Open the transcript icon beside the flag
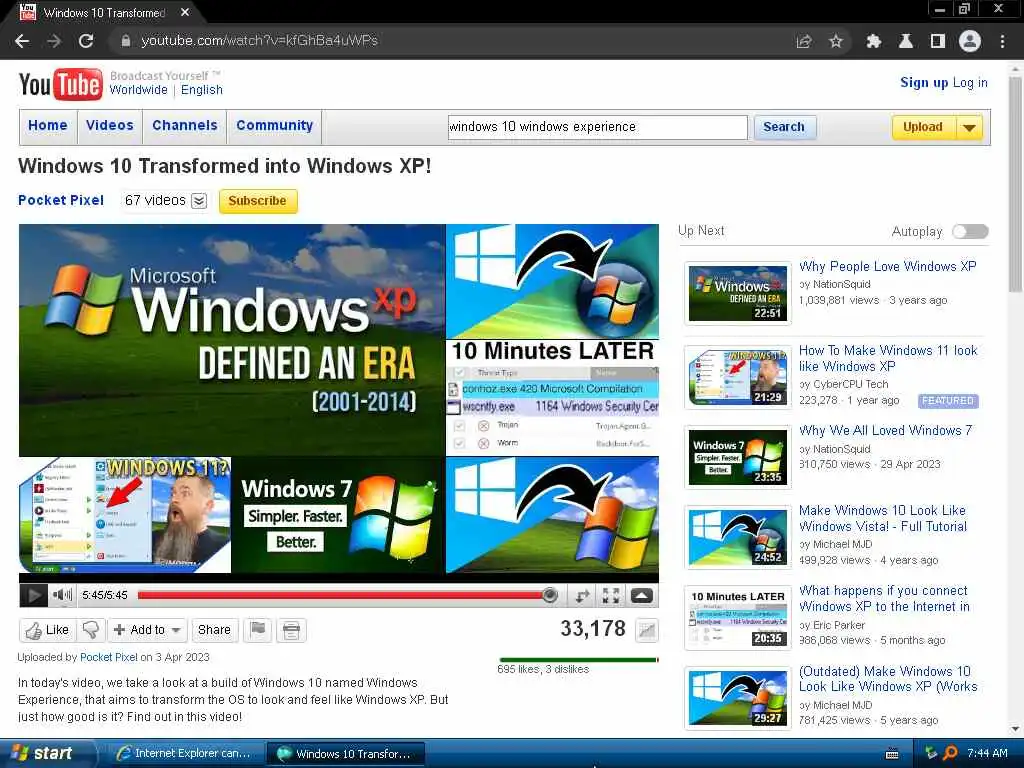The height and width of the screenshot is (768, 1024). tap(291, 630)
